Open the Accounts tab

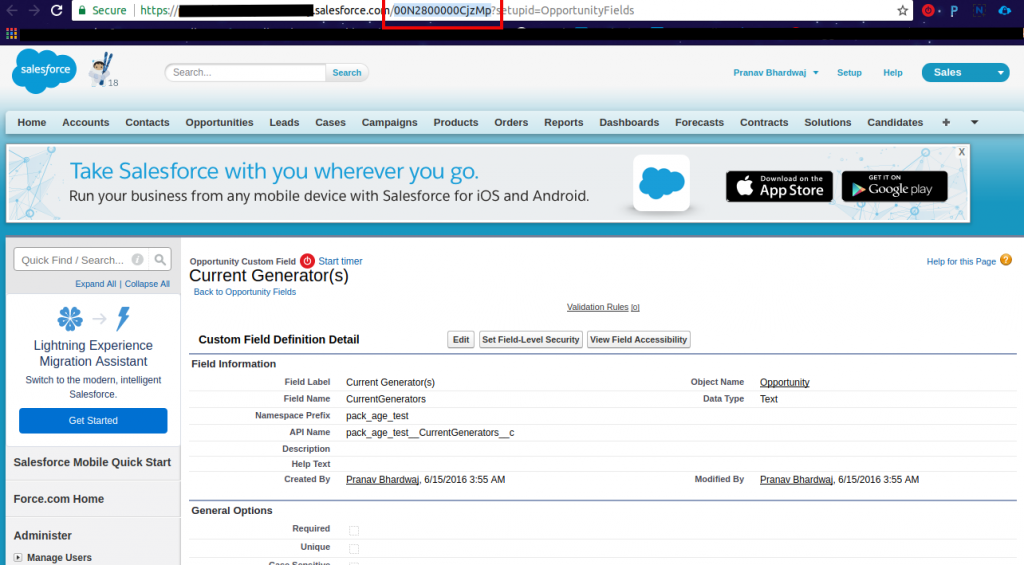point(86,122)
